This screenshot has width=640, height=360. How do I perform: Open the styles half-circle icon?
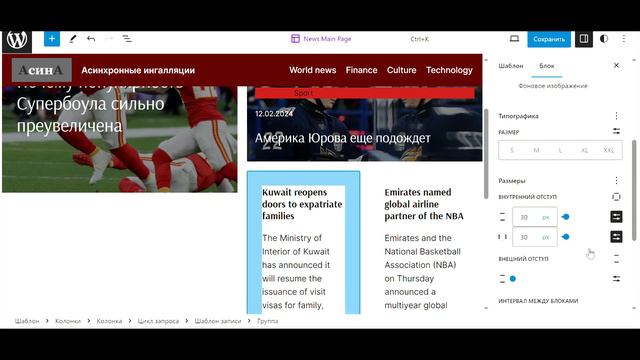[604, 39]
